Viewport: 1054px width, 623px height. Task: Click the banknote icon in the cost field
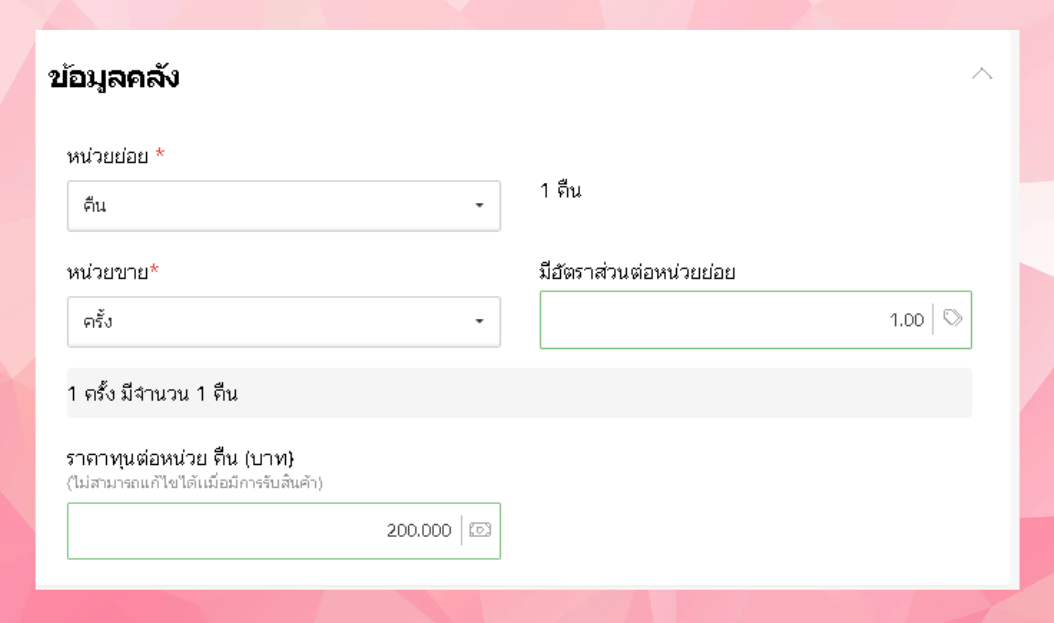point(480,530)
